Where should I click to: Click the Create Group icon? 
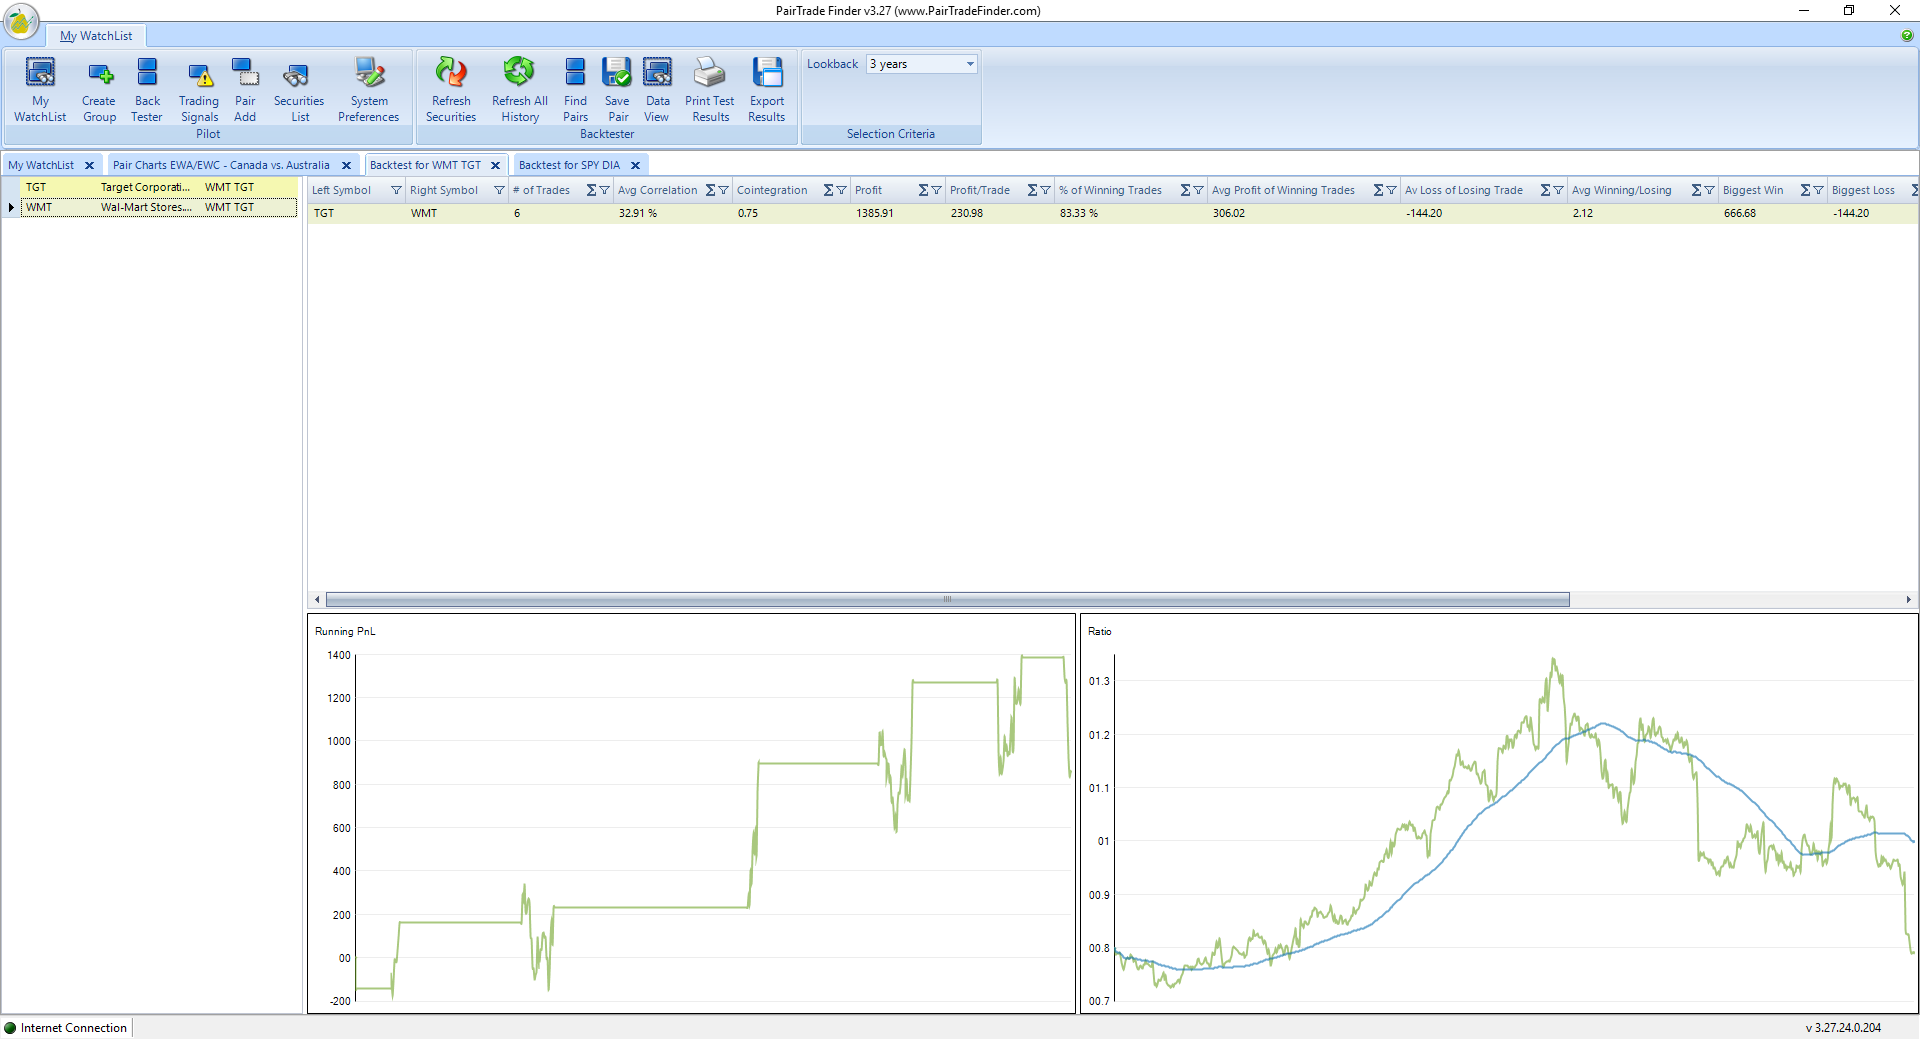click(99, 89)
